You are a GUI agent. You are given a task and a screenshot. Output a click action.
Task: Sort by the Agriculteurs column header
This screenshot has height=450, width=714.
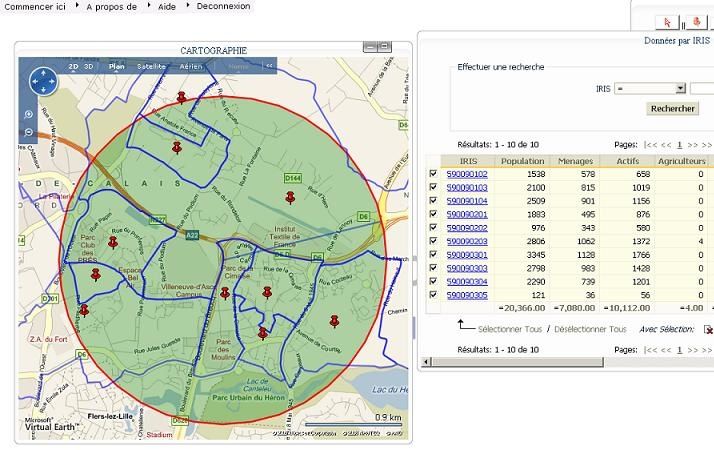tap(681, 161)
